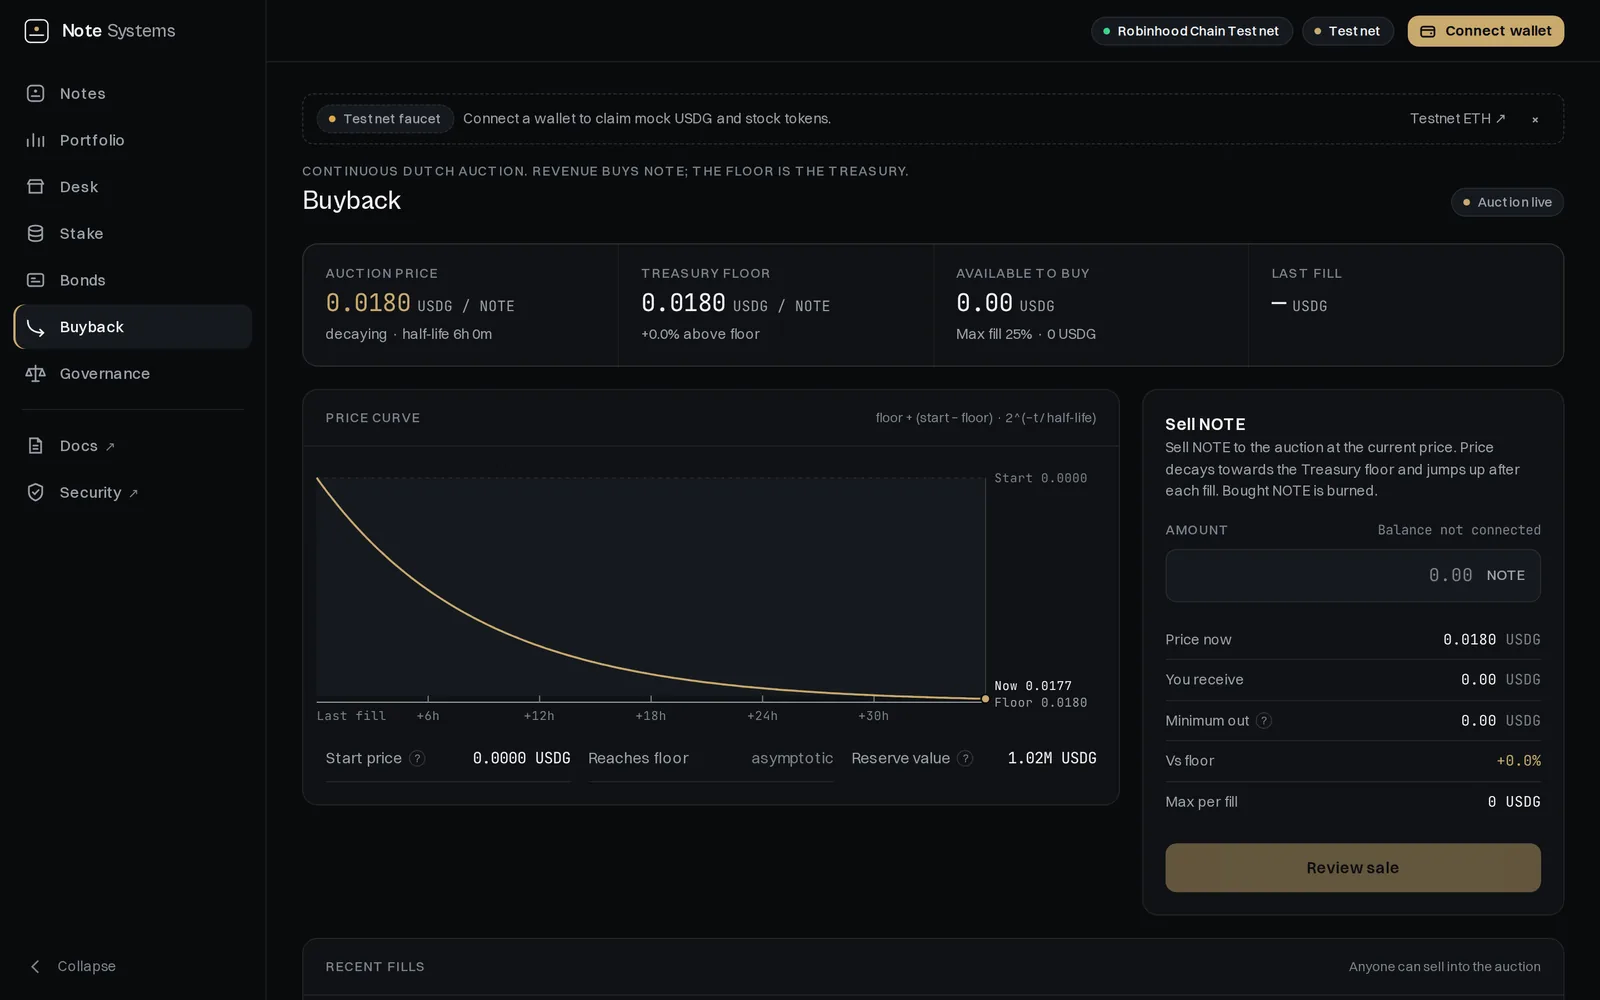1600x1000 pixels.
Task: Open the Desk storefront icon
Action: (35, 187)
